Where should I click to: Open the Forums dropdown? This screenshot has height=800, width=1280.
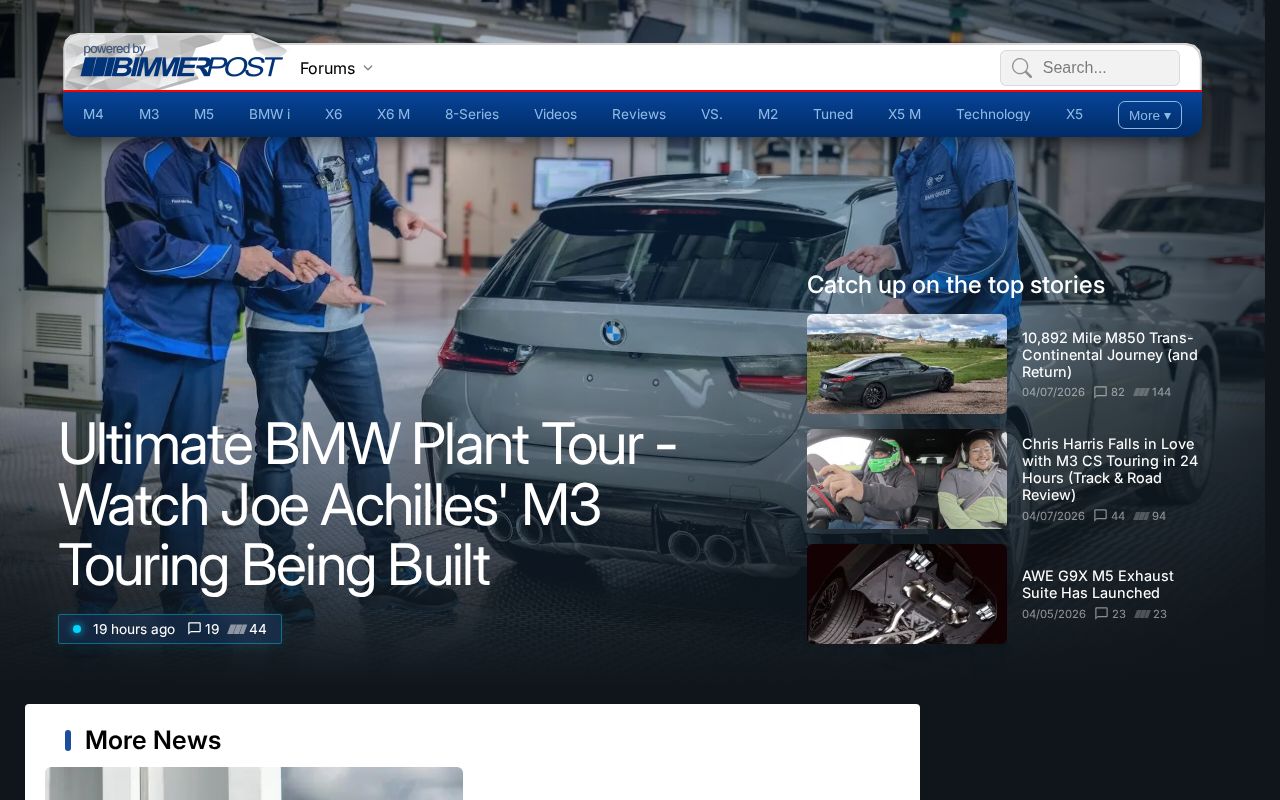(x=337, y=68)
